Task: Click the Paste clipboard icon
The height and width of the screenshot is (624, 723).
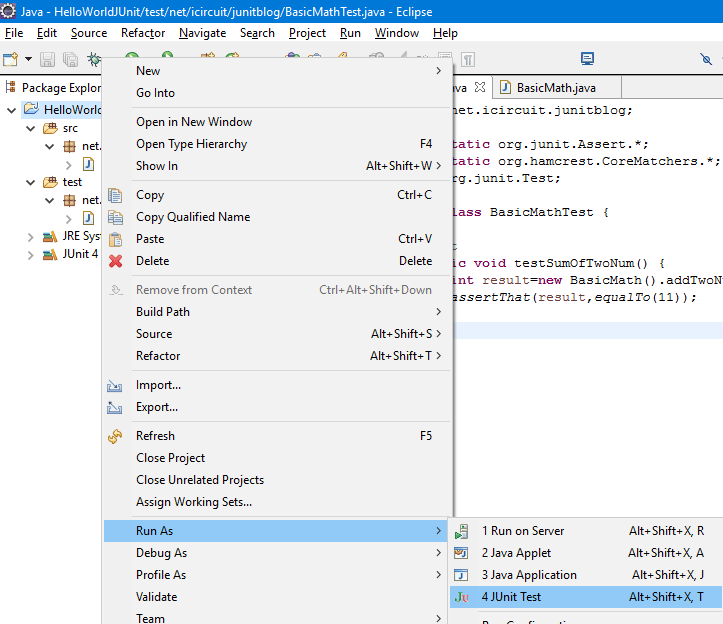Action: point(115,239)
